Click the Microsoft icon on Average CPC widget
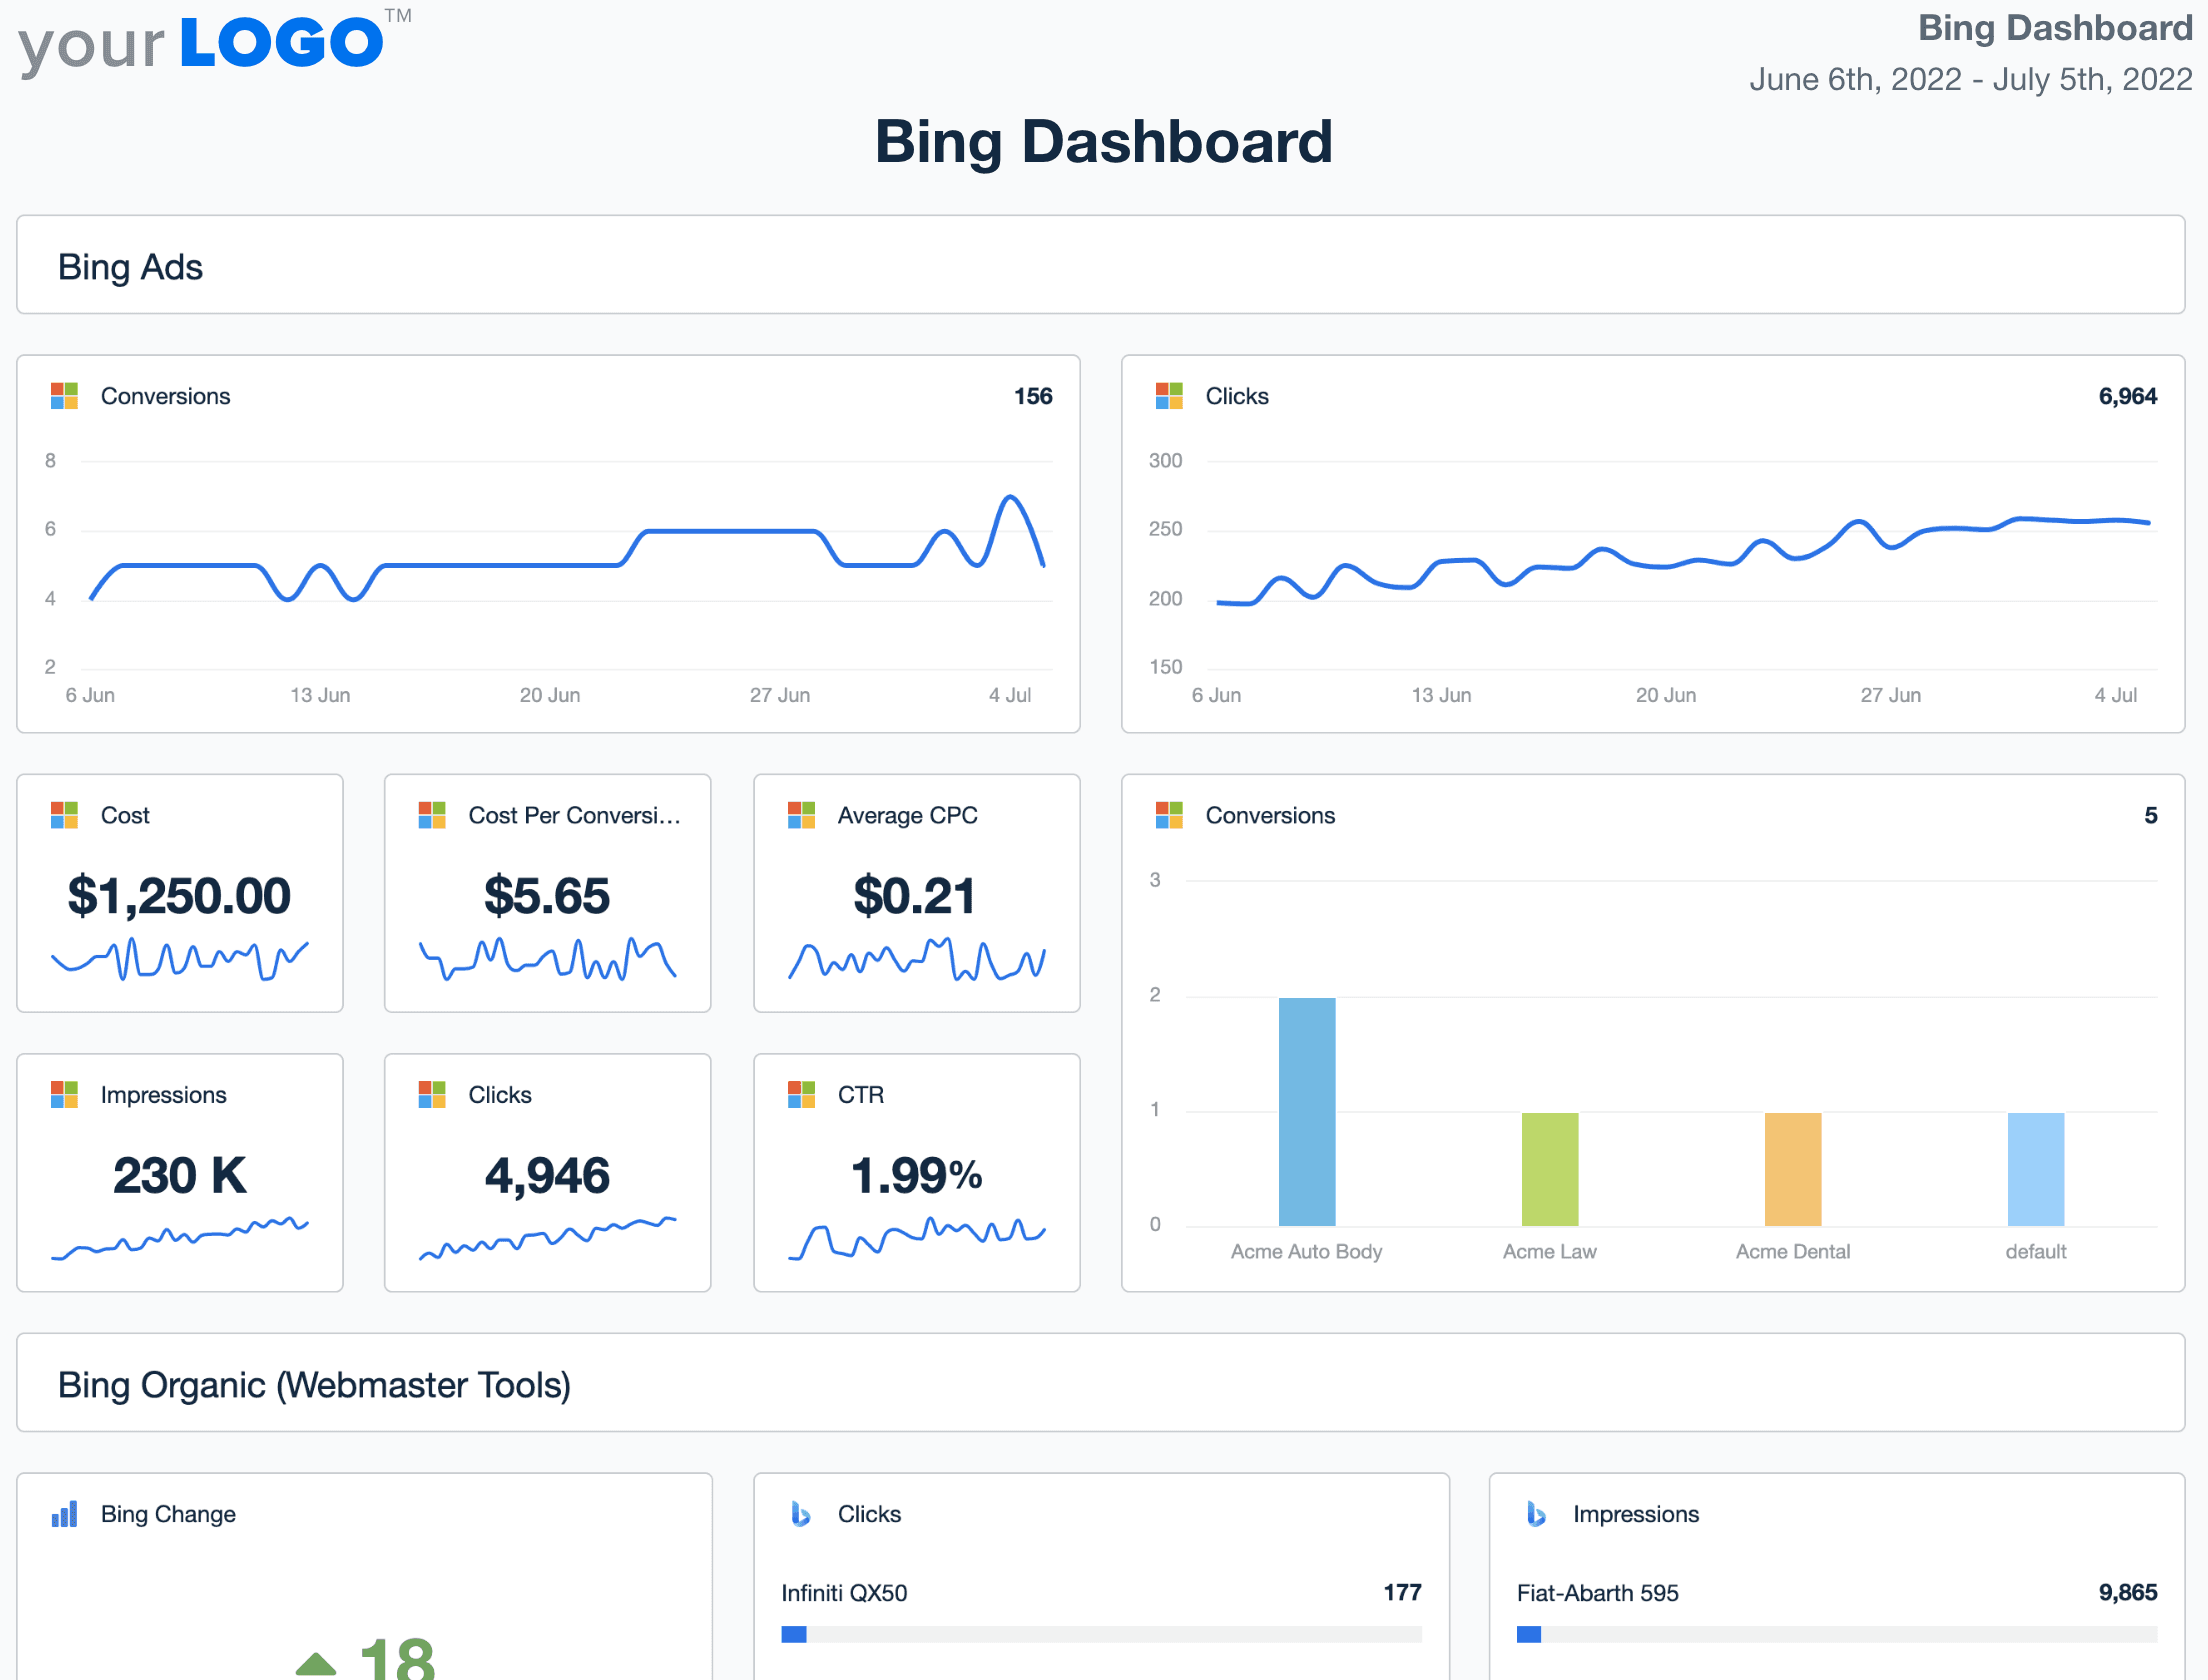Screen dimensions: 2208x1680 (x=801, y=815)
